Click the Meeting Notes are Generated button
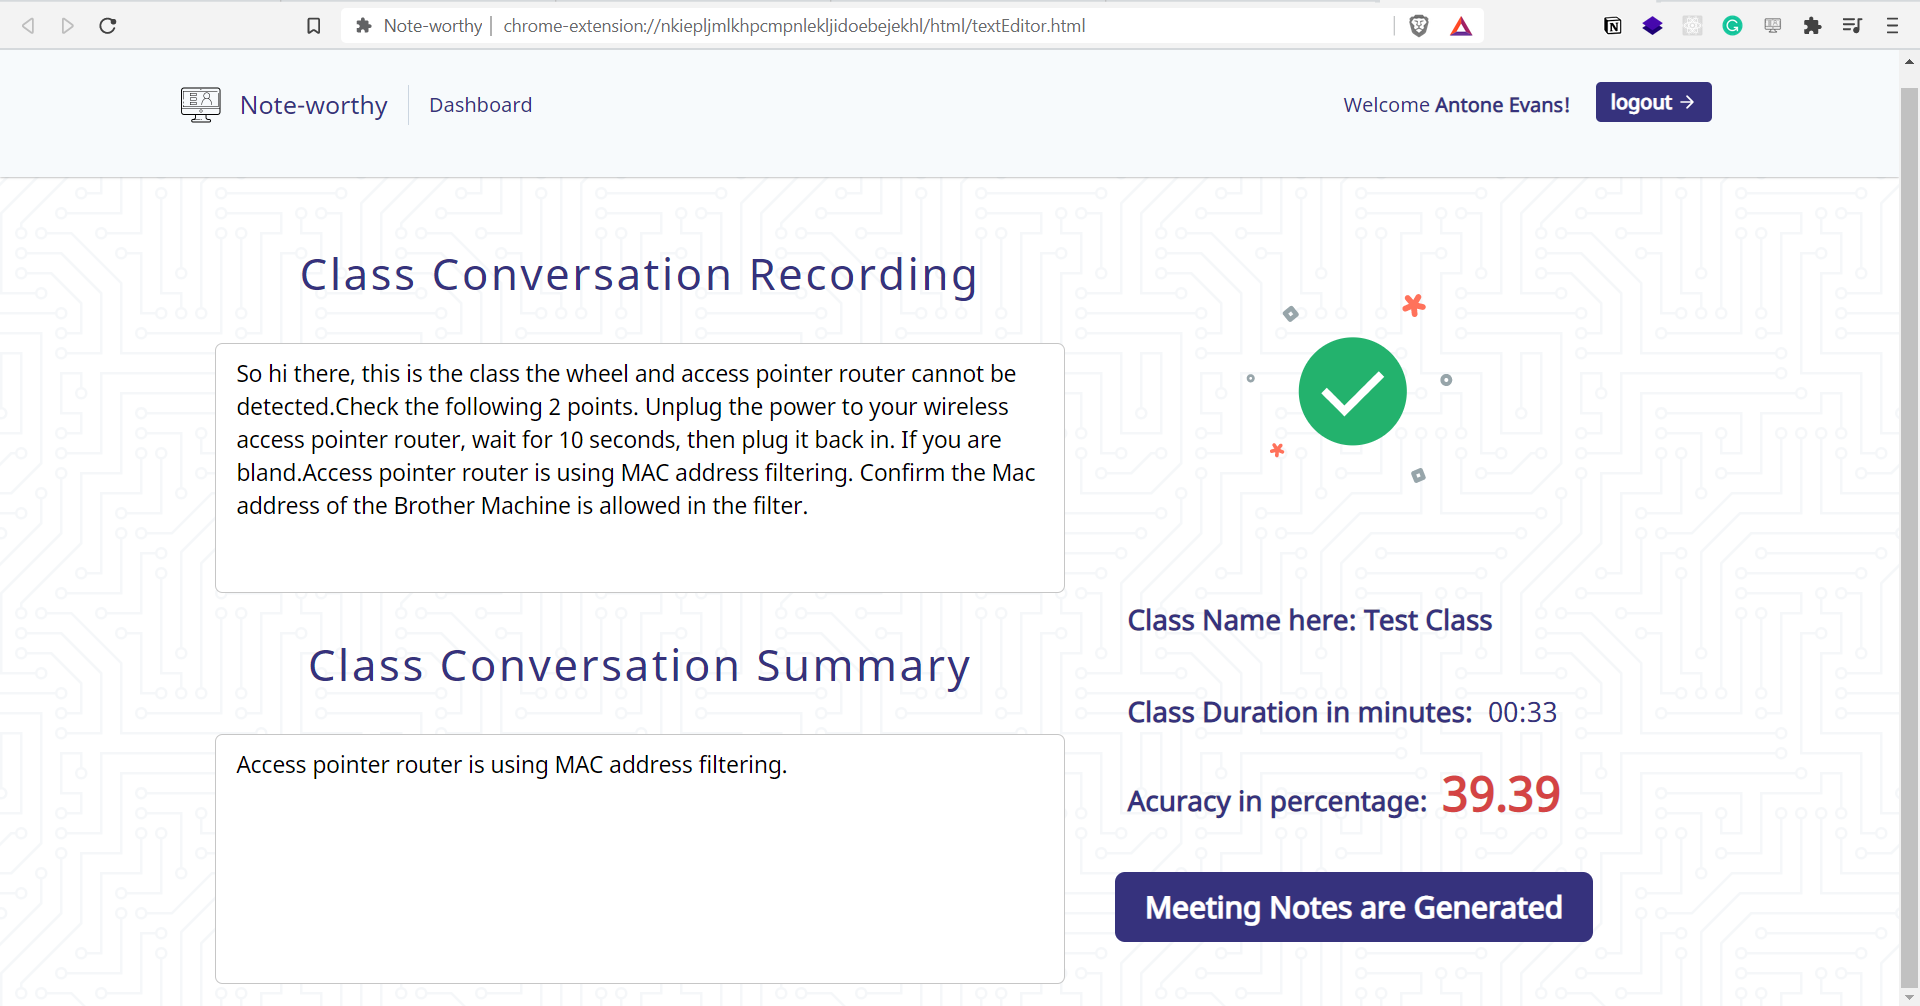This screenshot has width=1920, height=1006. pyautogui.click(x=1354, y=907)
